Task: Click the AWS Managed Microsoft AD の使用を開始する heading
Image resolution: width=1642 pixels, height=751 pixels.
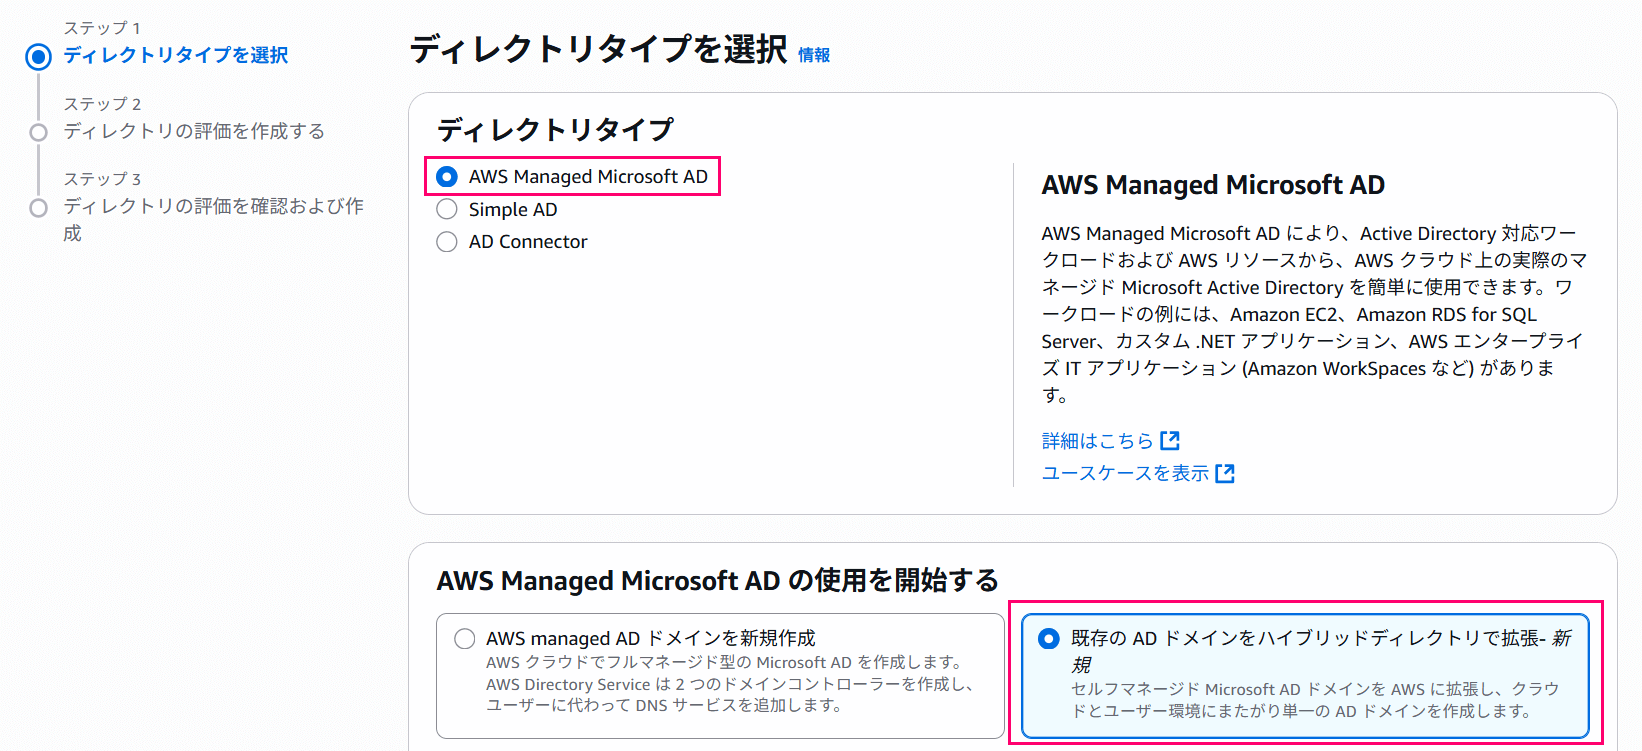Action: point(718,581)
